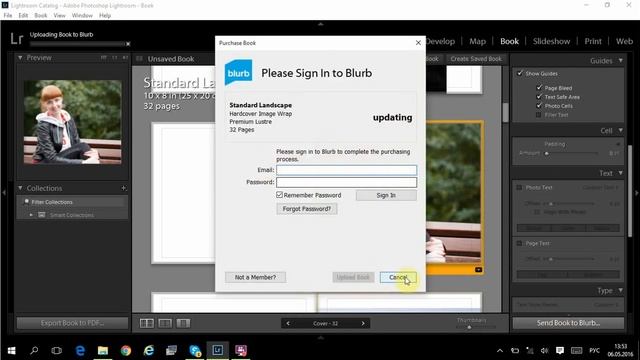Click Export Book to PDF button
This screenshot has height=360, width=640.
click(x=72, y=323)
